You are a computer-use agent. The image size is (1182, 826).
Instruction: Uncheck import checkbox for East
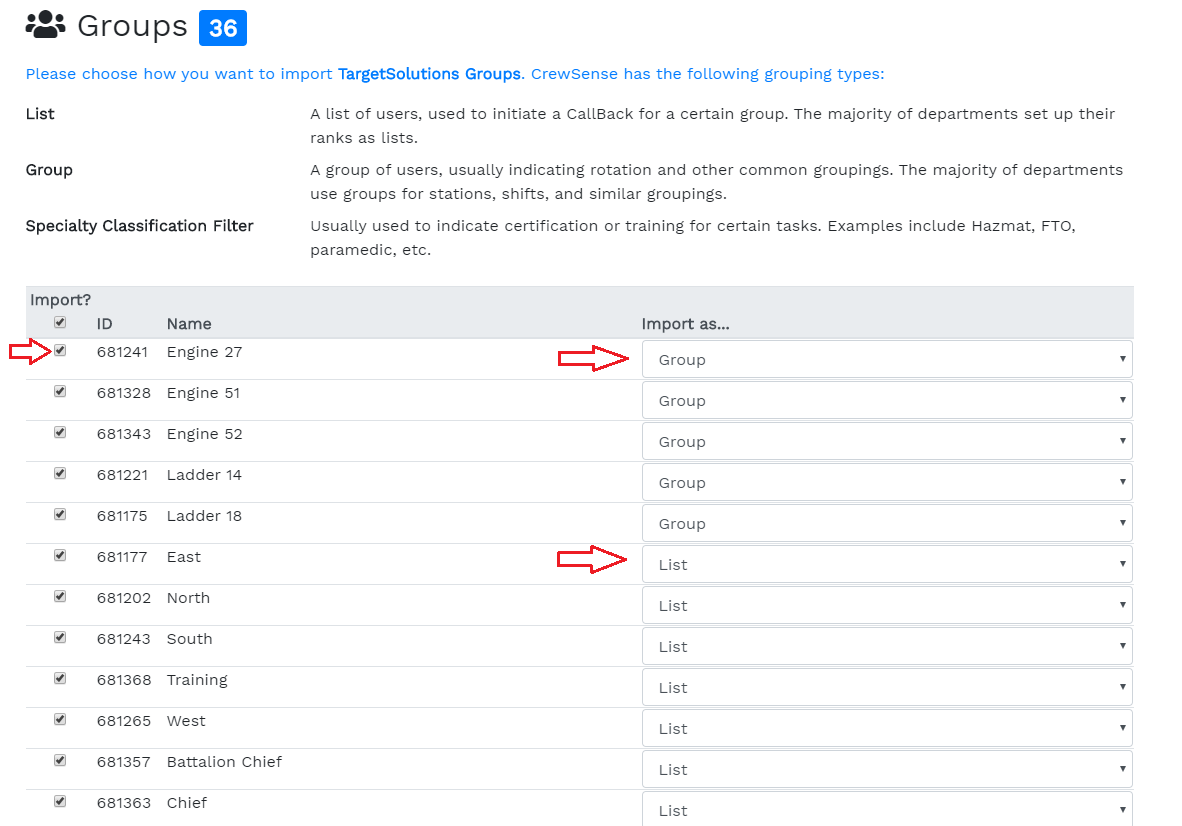[60, 555]
